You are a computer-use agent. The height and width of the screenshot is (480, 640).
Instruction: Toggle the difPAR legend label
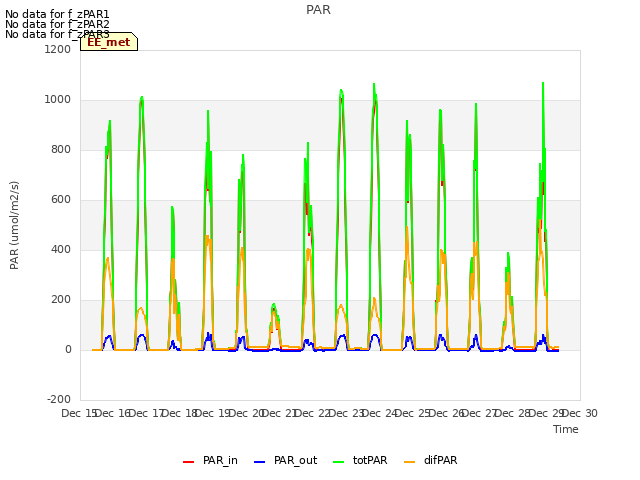tap(440, 460)
